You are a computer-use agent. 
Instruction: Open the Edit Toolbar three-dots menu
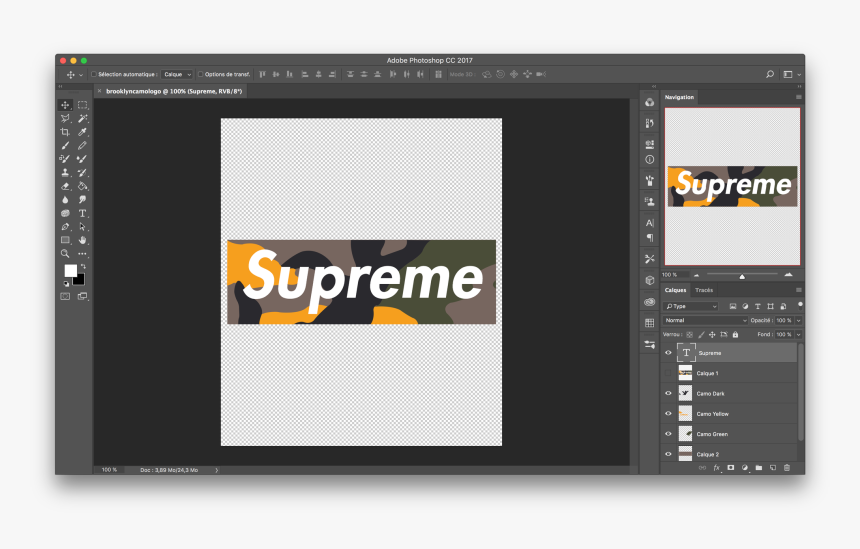[x=82, y=253]
